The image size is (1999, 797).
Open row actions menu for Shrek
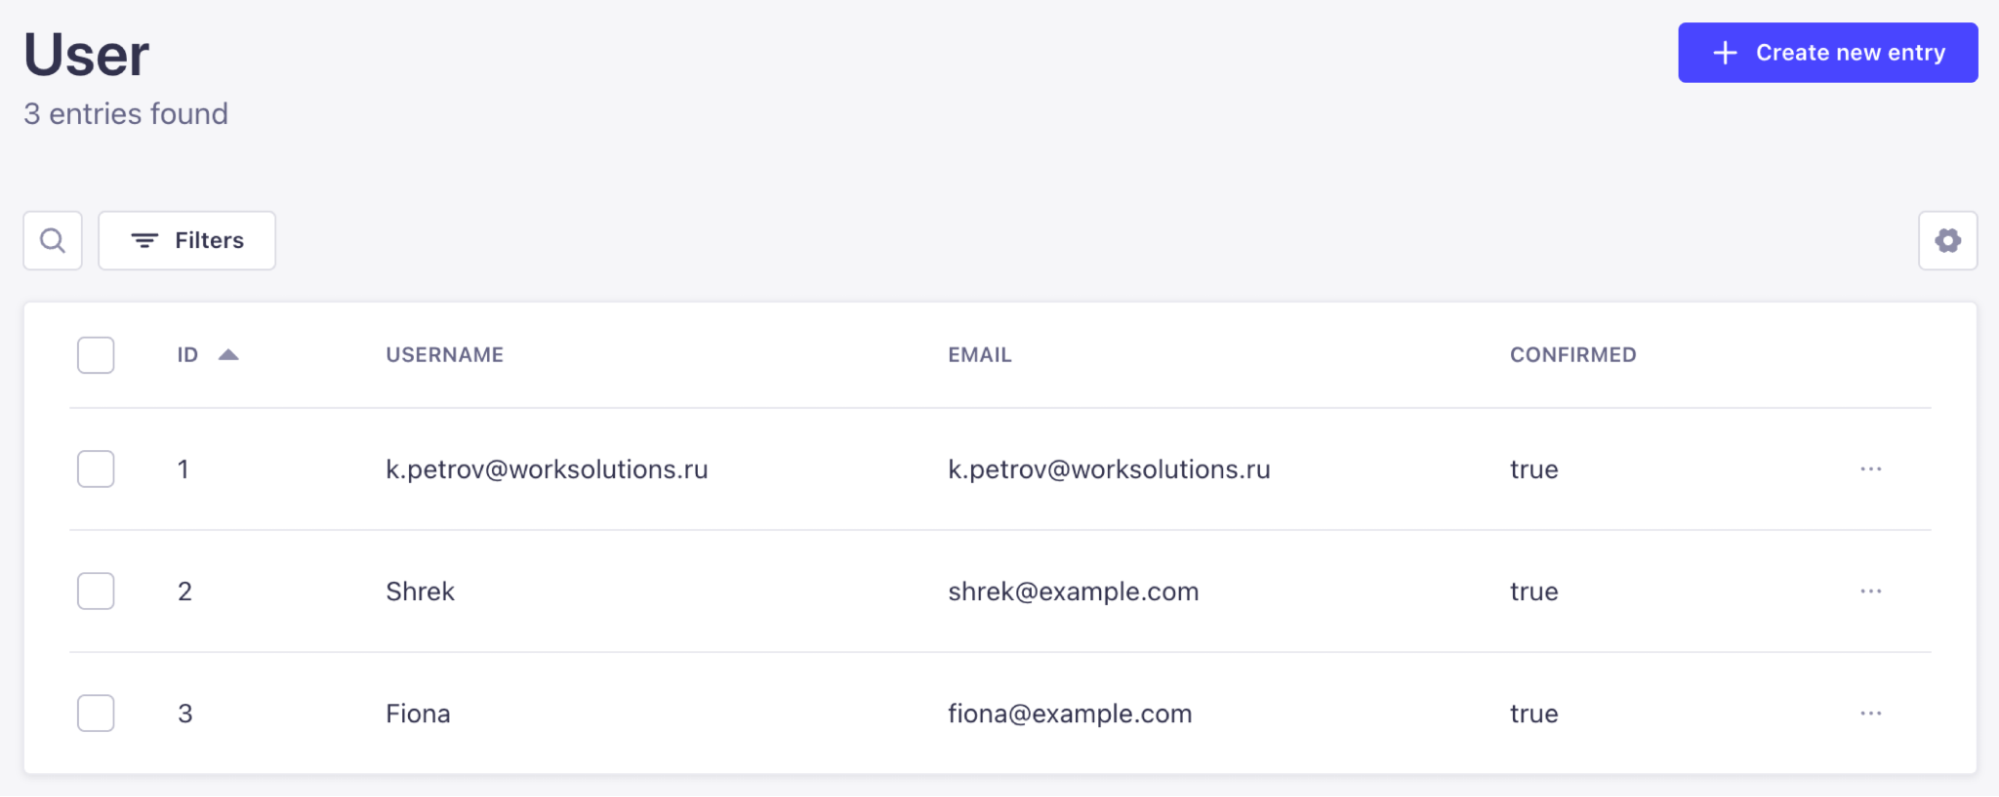(x=1870, y=591)
